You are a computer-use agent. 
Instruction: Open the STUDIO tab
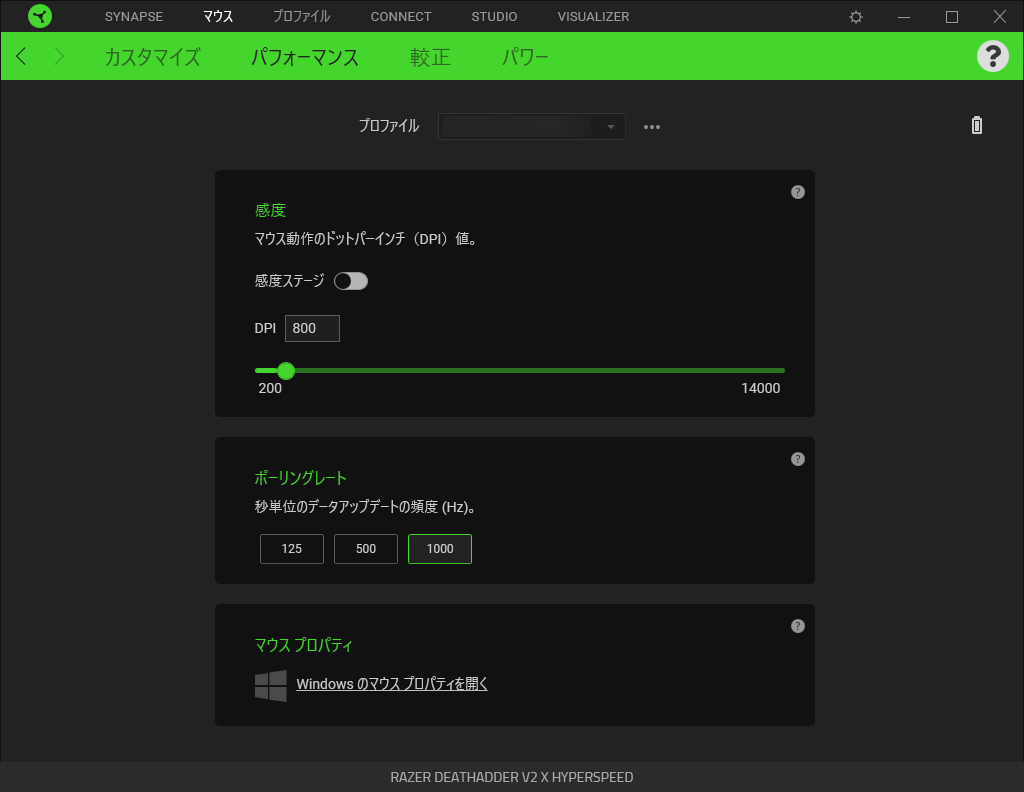coord(494,16)
